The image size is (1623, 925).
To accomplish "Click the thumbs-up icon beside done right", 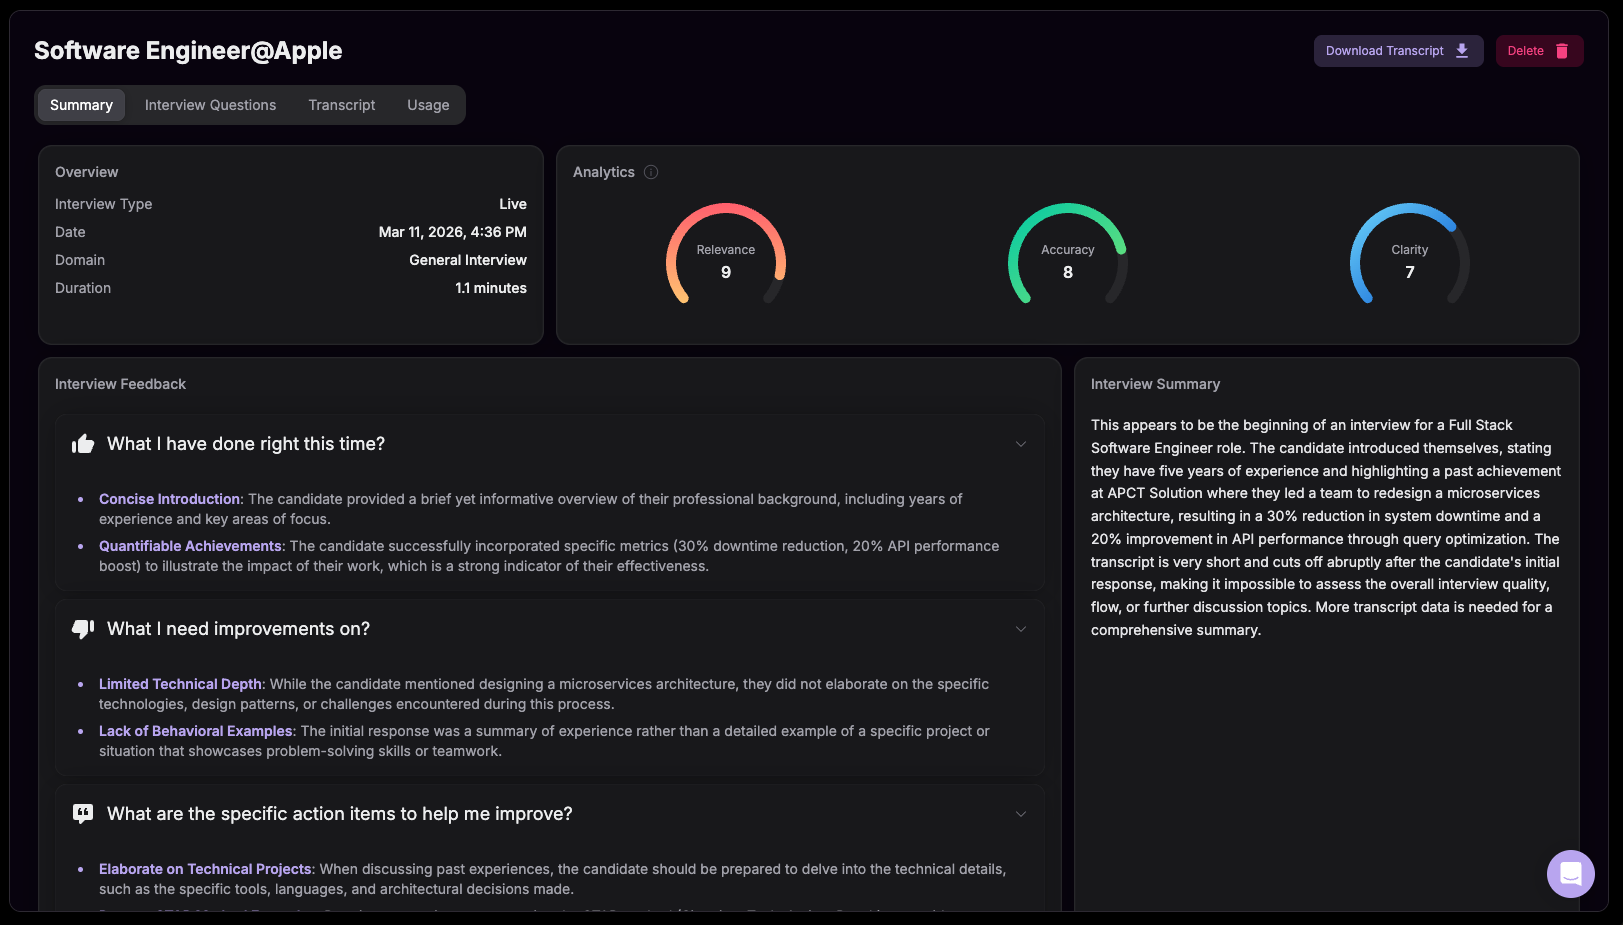I will [x=83, y=444].
